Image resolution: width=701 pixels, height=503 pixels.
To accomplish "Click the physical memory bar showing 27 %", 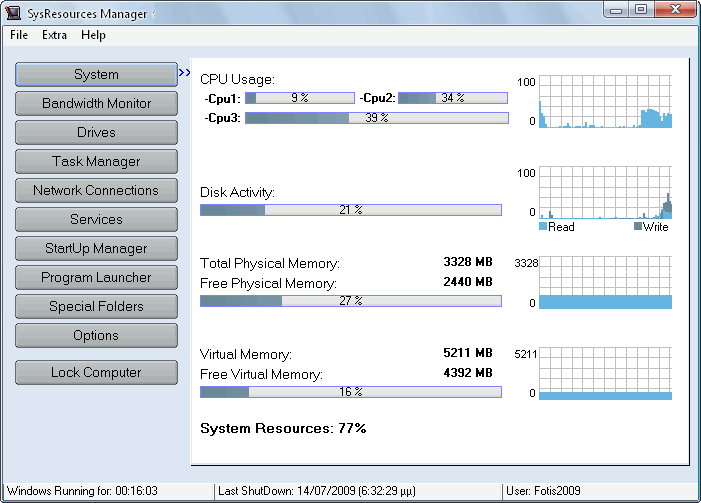I will point(351,301).
